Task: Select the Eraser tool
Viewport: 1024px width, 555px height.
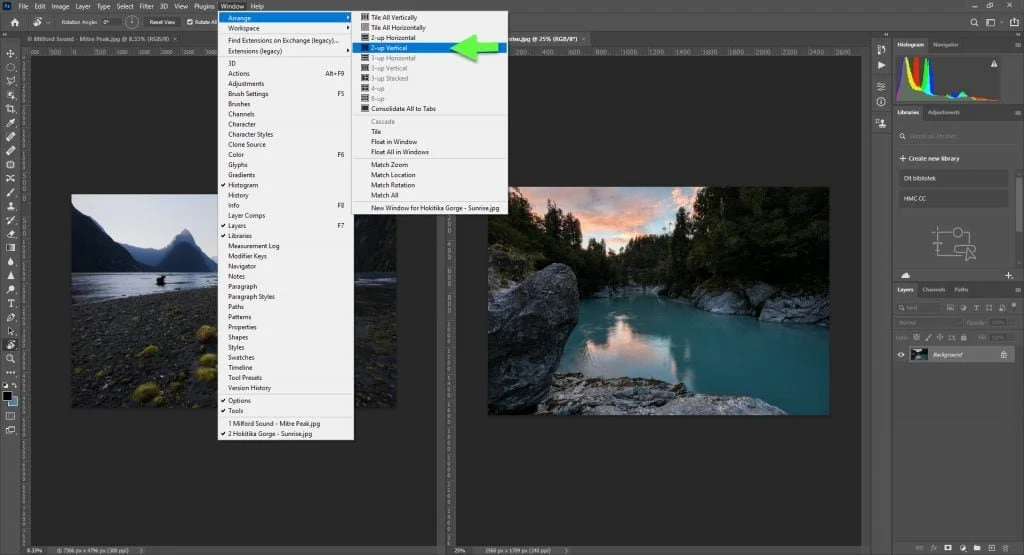Action: pos(10,234)
